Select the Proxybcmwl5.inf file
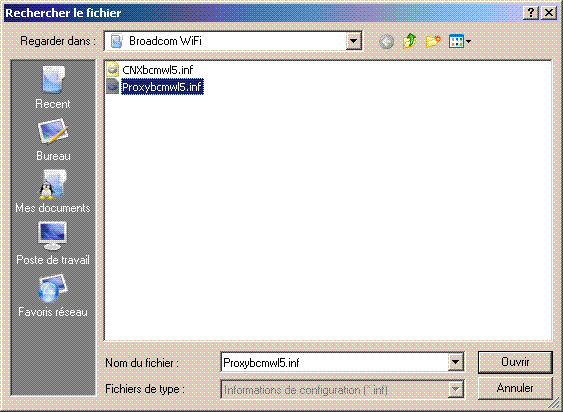Viewport: 563px width, 412px height. [162, 87]
